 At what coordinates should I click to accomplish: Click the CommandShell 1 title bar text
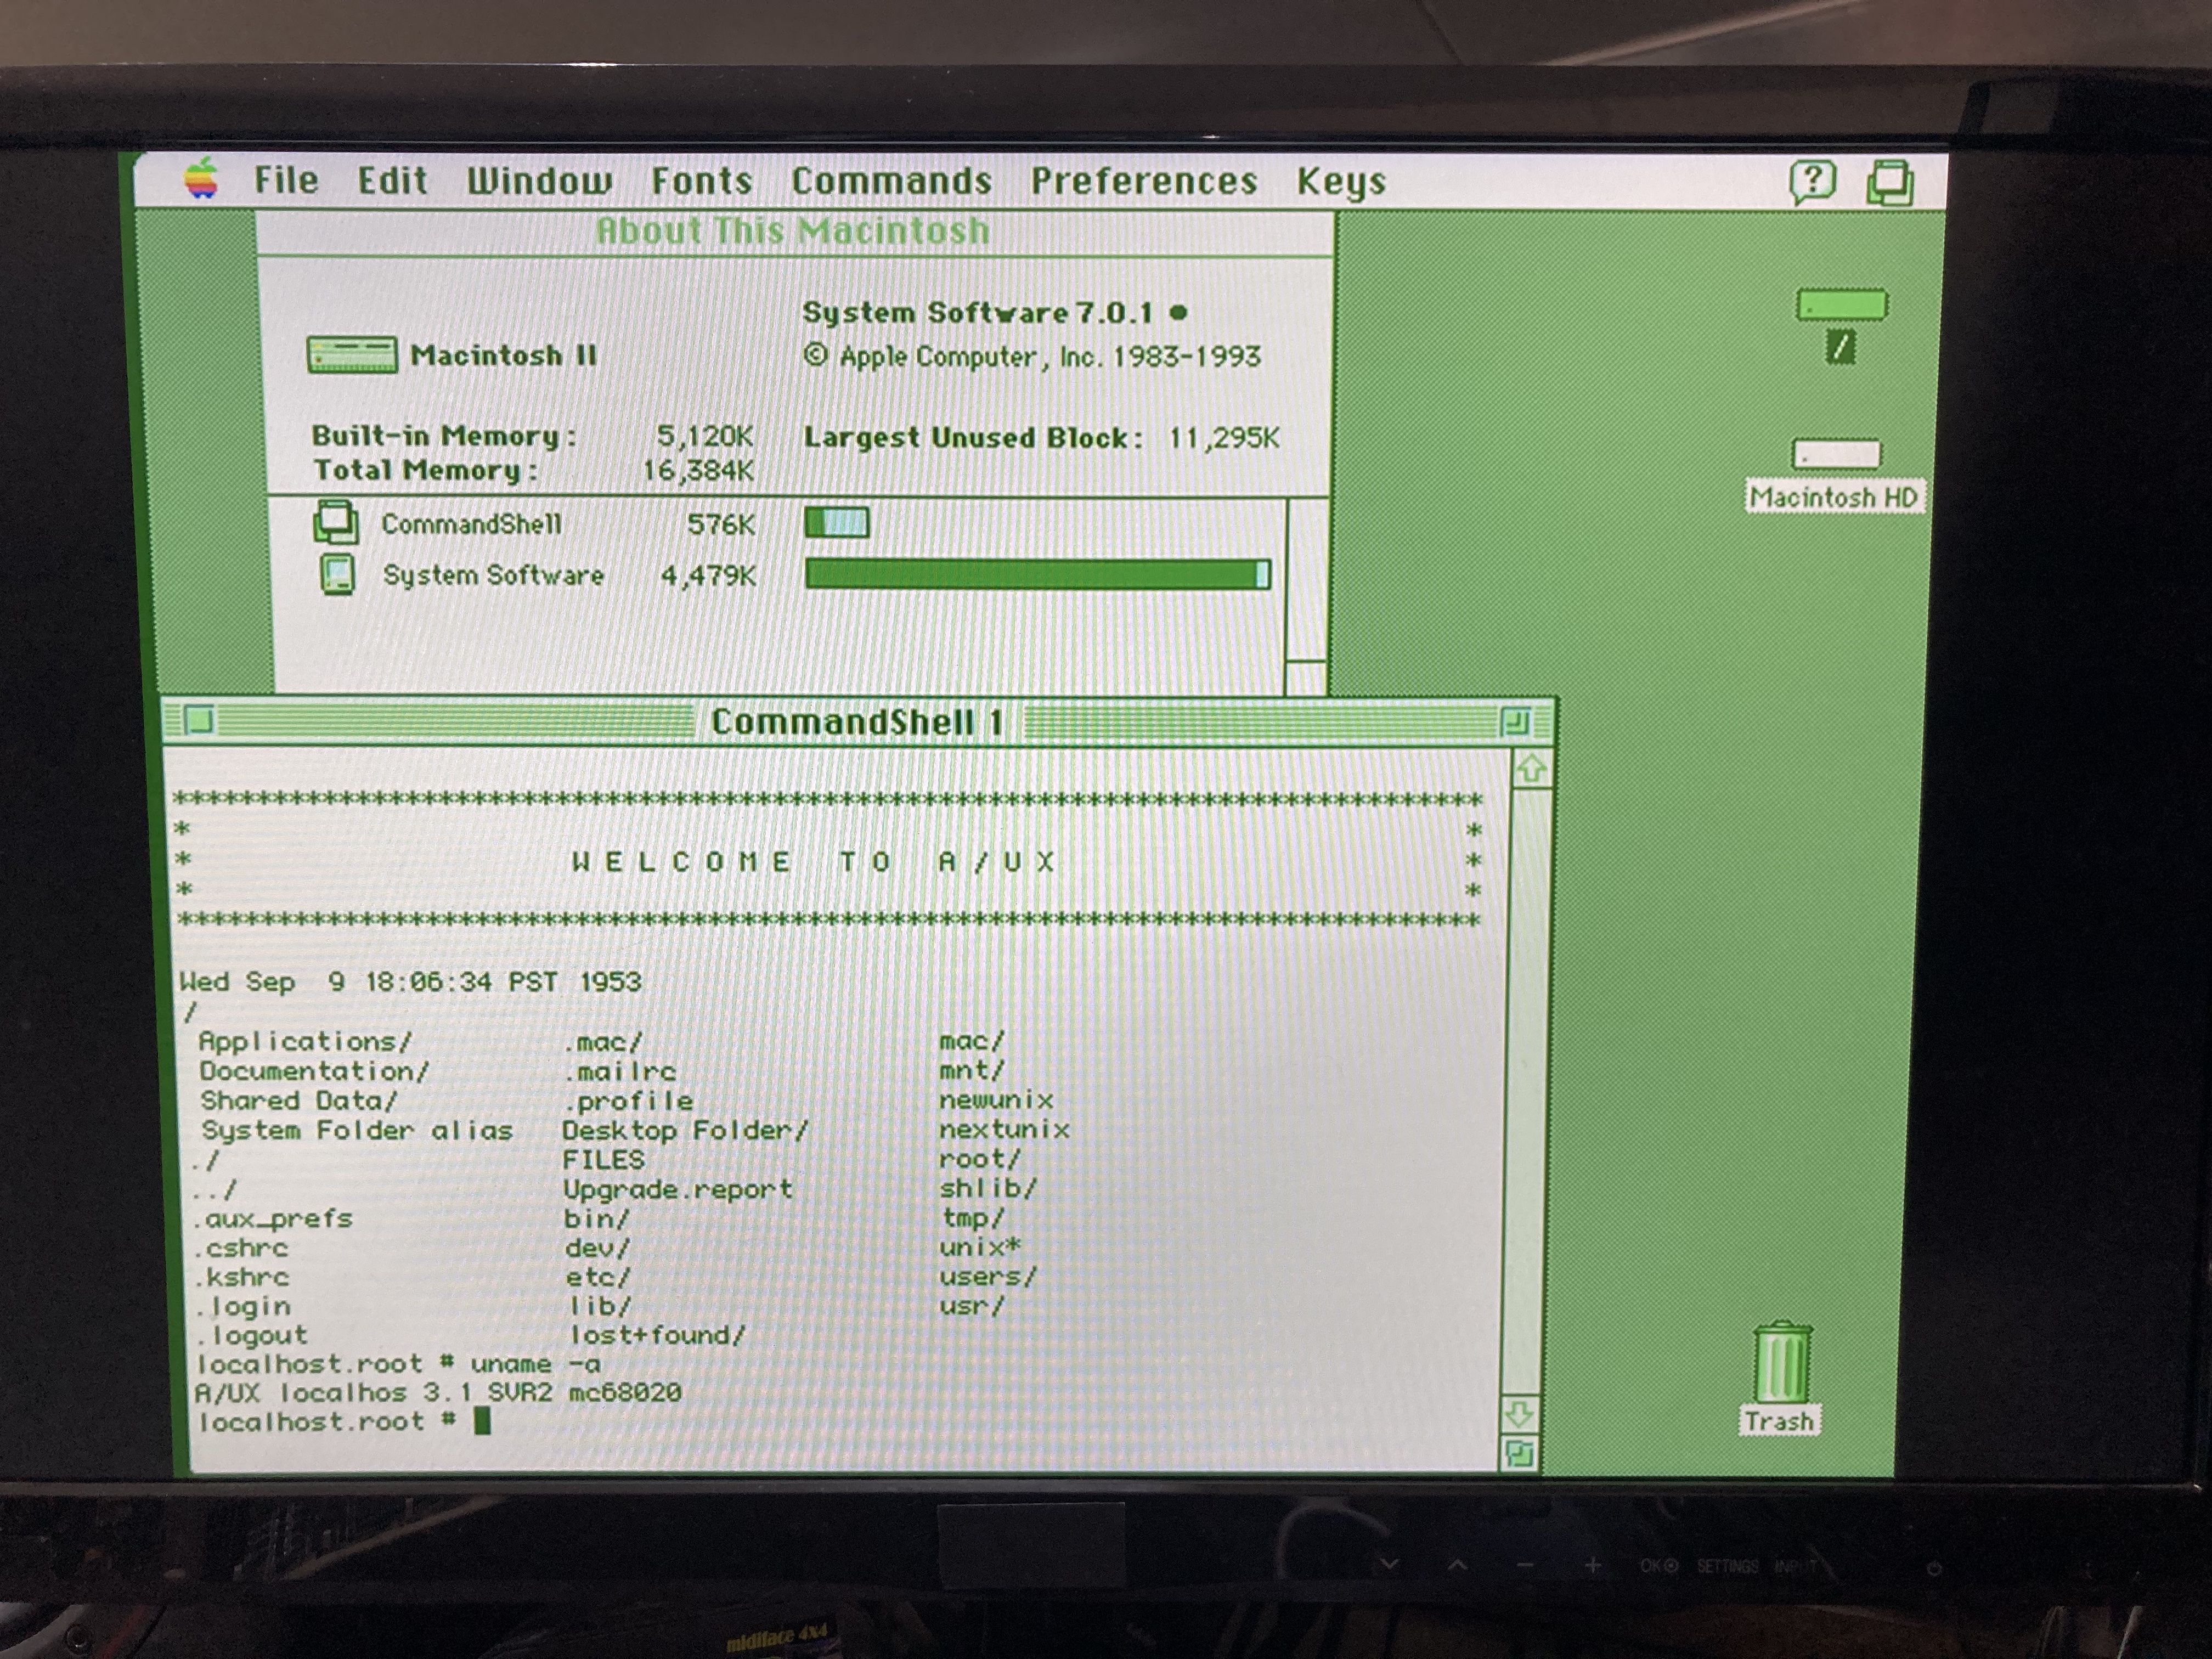click(x=856, y=722)
